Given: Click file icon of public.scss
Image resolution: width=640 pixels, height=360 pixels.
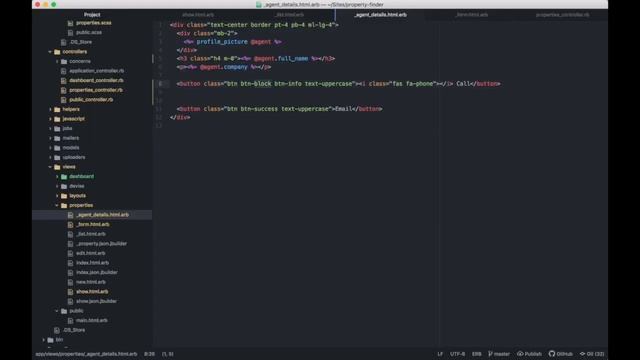Looking at the screenshot, I should coord(70,33).
